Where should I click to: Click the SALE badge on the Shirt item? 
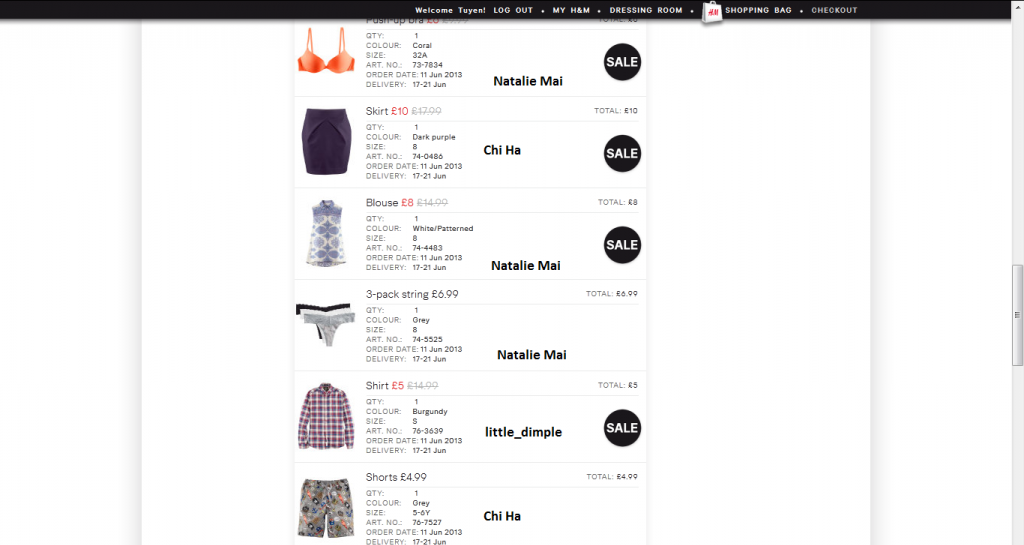tap(622, 428)
